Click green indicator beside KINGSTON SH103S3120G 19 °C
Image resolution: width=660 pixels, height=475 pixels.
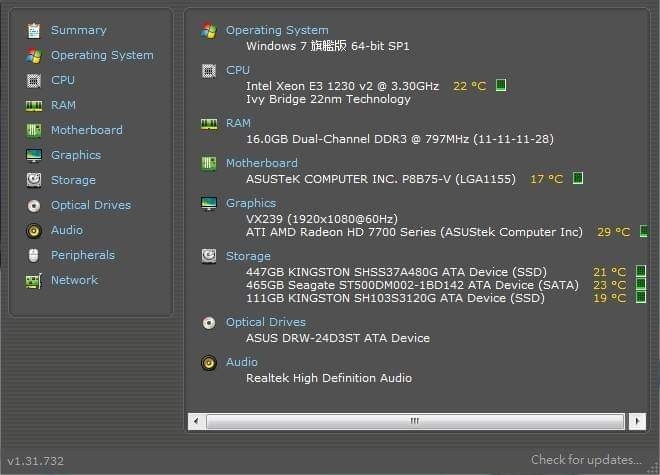(641, 297)
